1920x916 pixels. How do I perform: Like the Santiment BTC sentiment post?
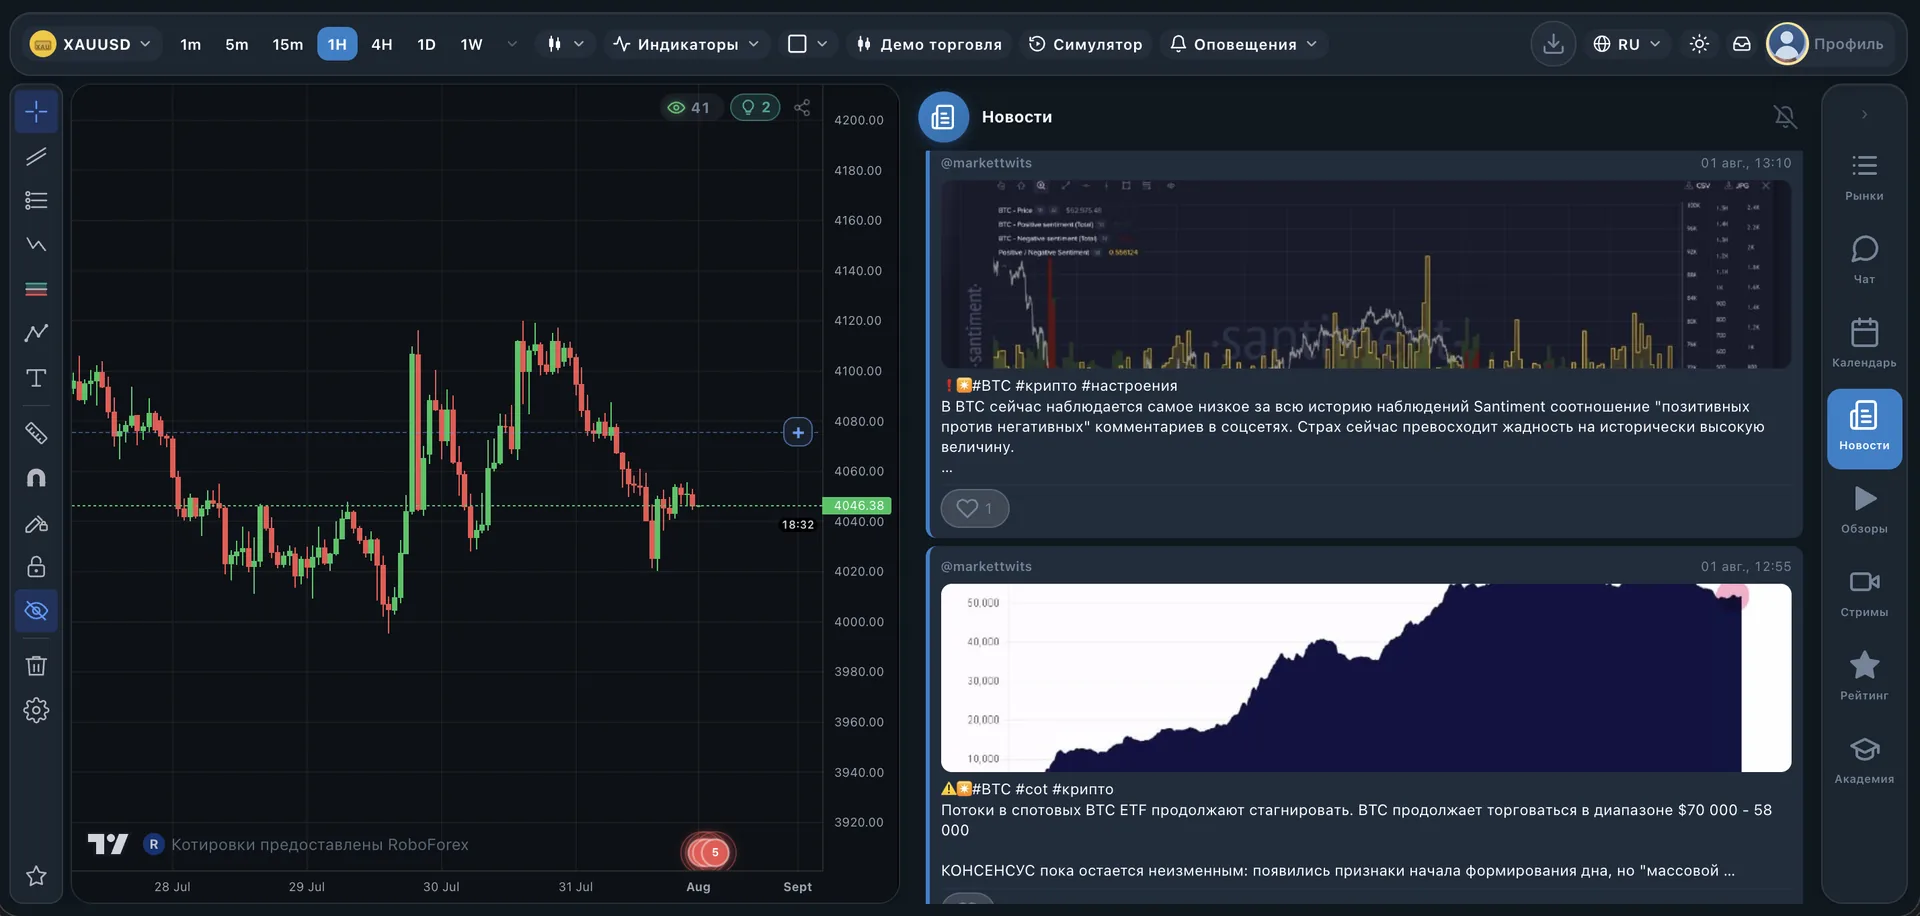point(975,508)
